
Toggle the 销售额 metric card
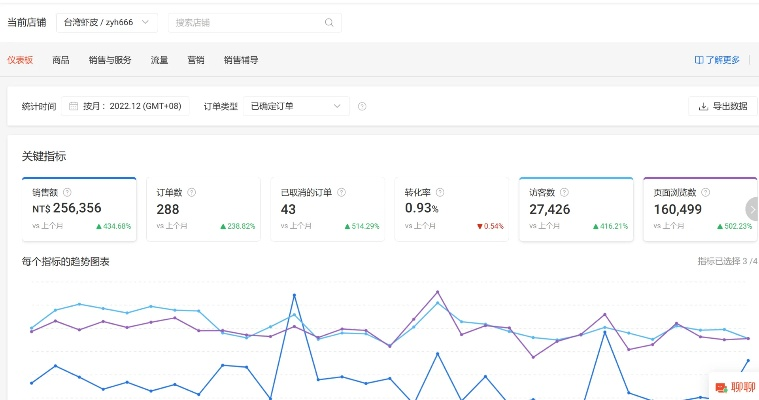click(78, 210)
